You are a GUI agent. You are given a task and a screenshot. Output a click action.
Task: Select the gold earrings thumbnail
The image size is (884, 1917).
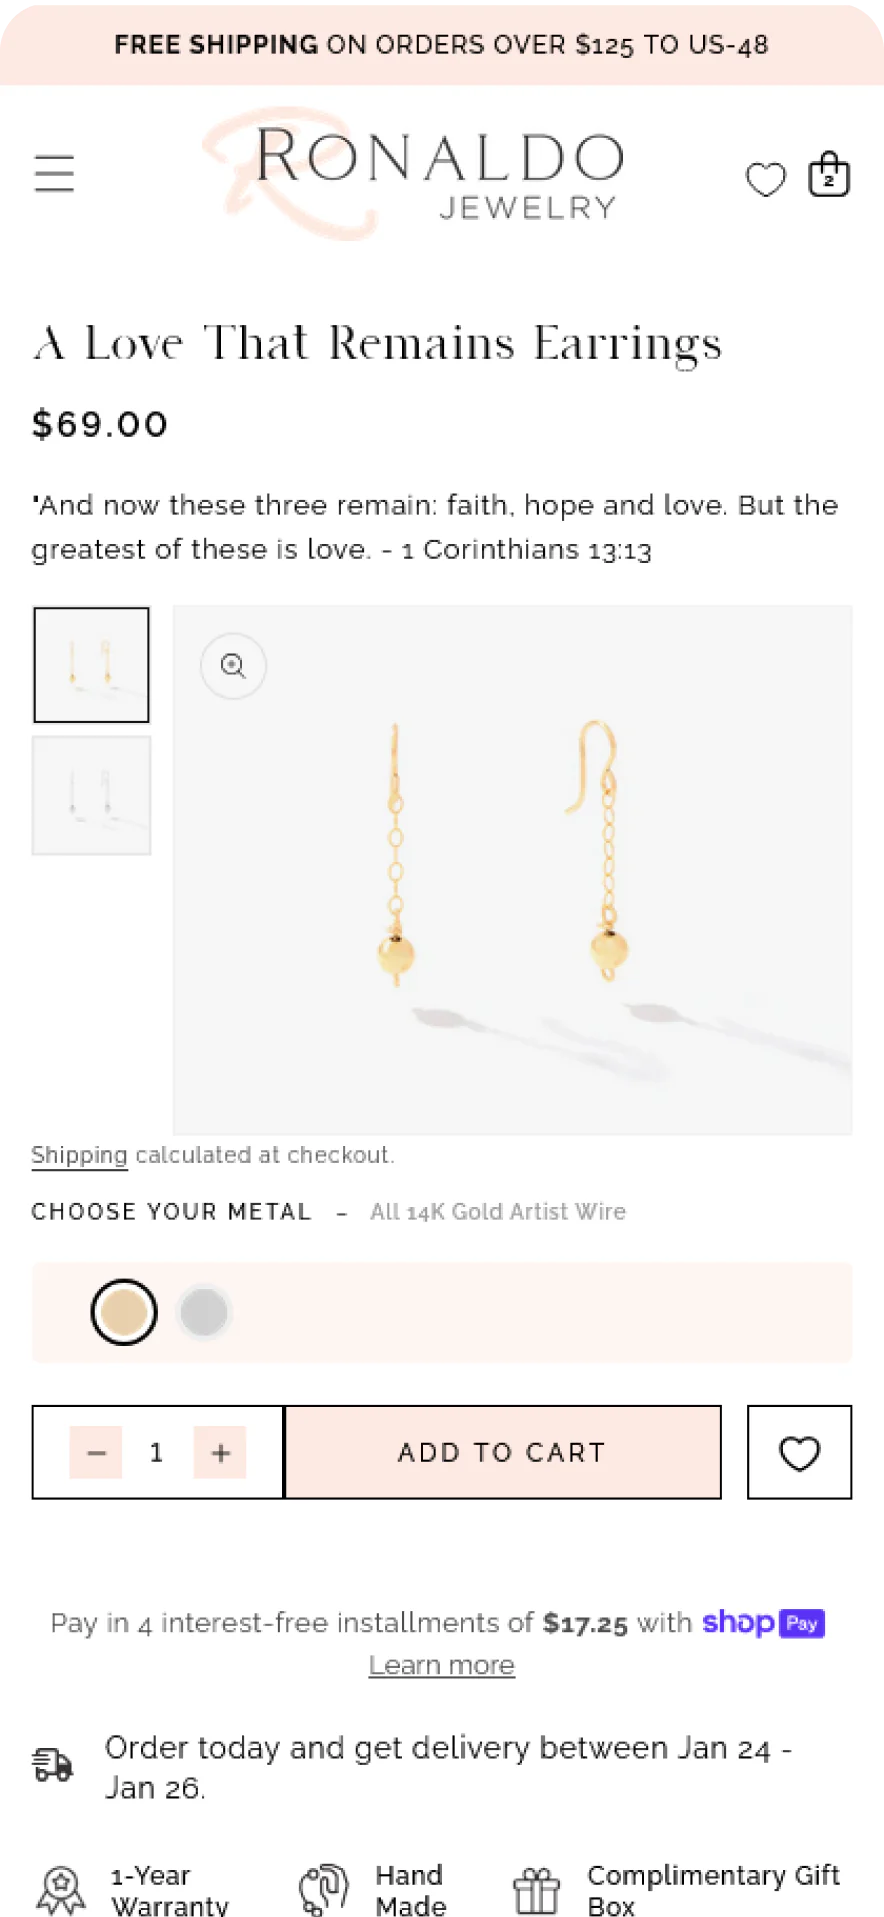click(91, 665)
